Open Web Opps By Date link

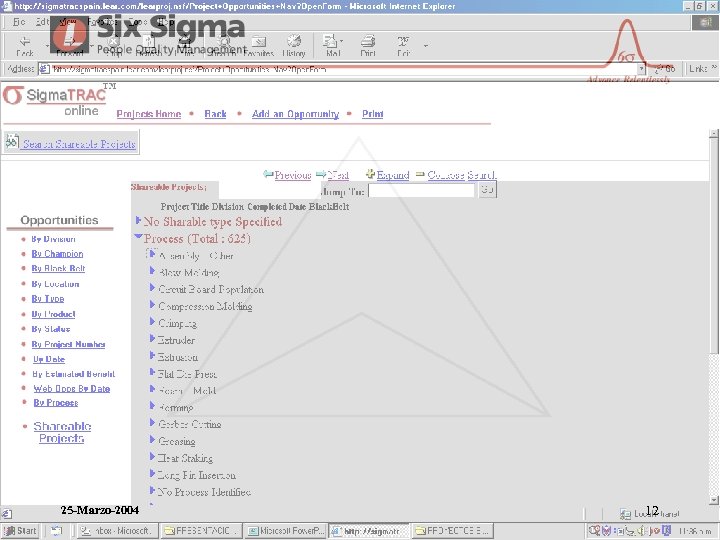tap(72, 388)
